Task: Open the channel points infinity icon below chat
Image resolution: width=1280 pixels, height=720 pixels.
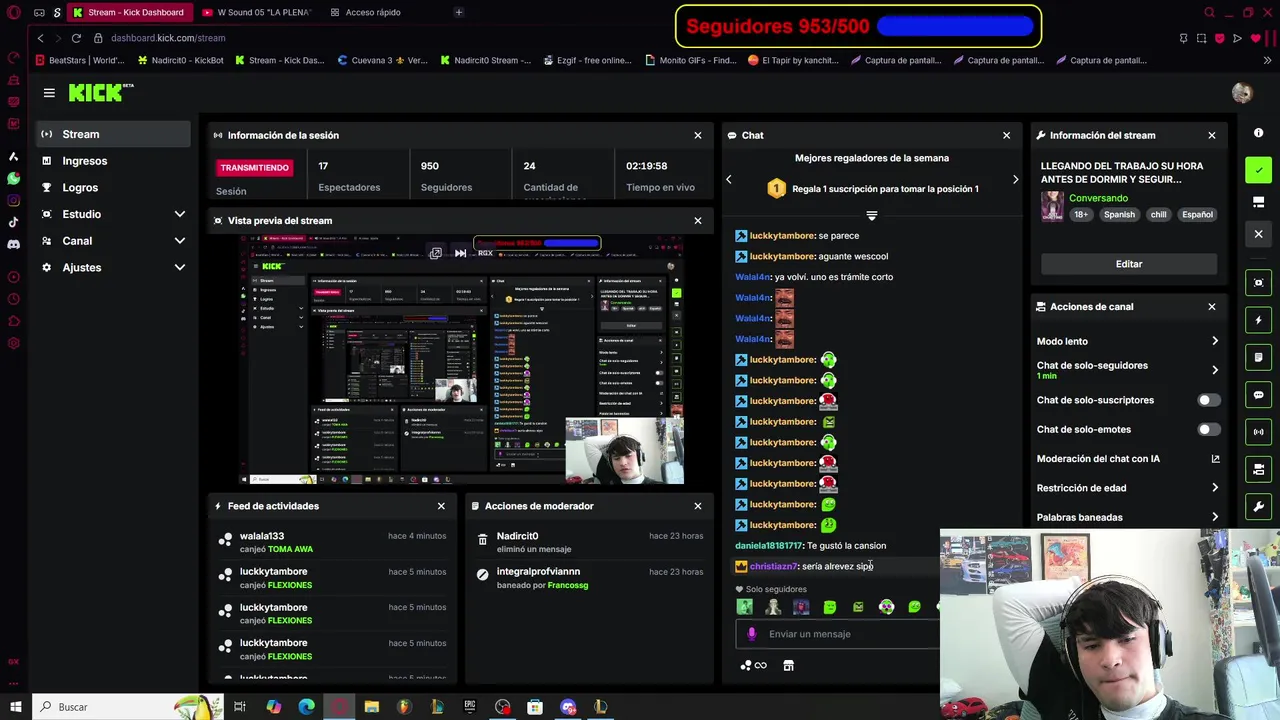Action: (x=753, y=665)
